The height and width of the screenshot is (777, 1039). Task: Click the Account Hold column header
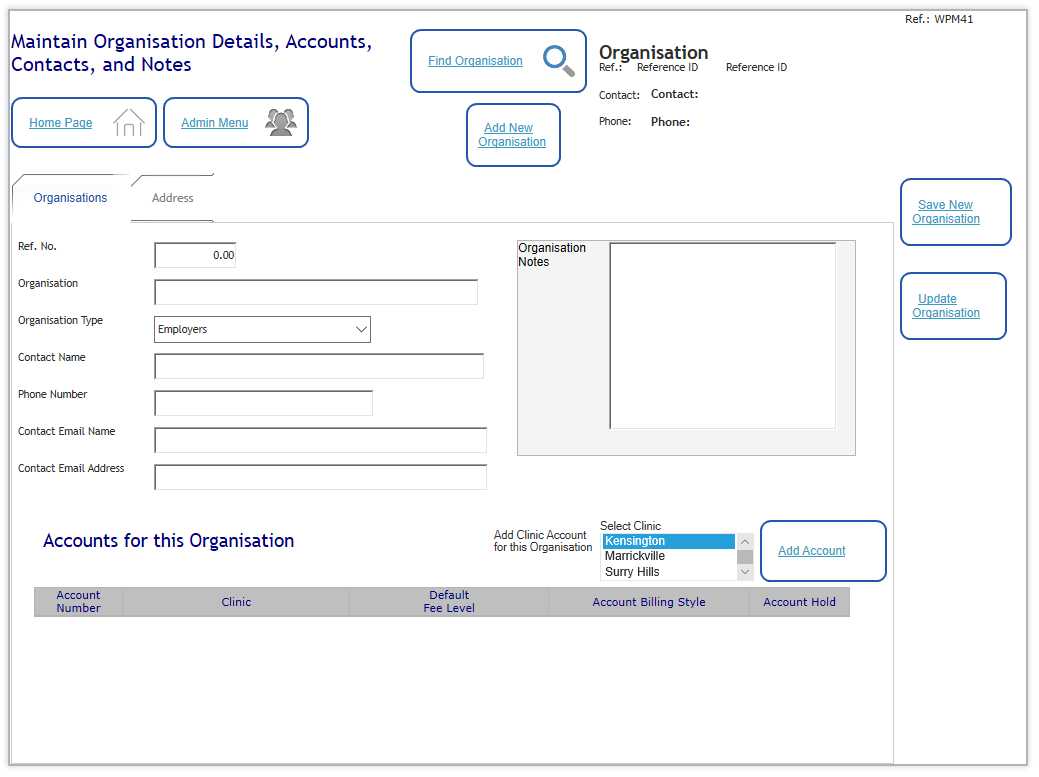pos(799,601)
